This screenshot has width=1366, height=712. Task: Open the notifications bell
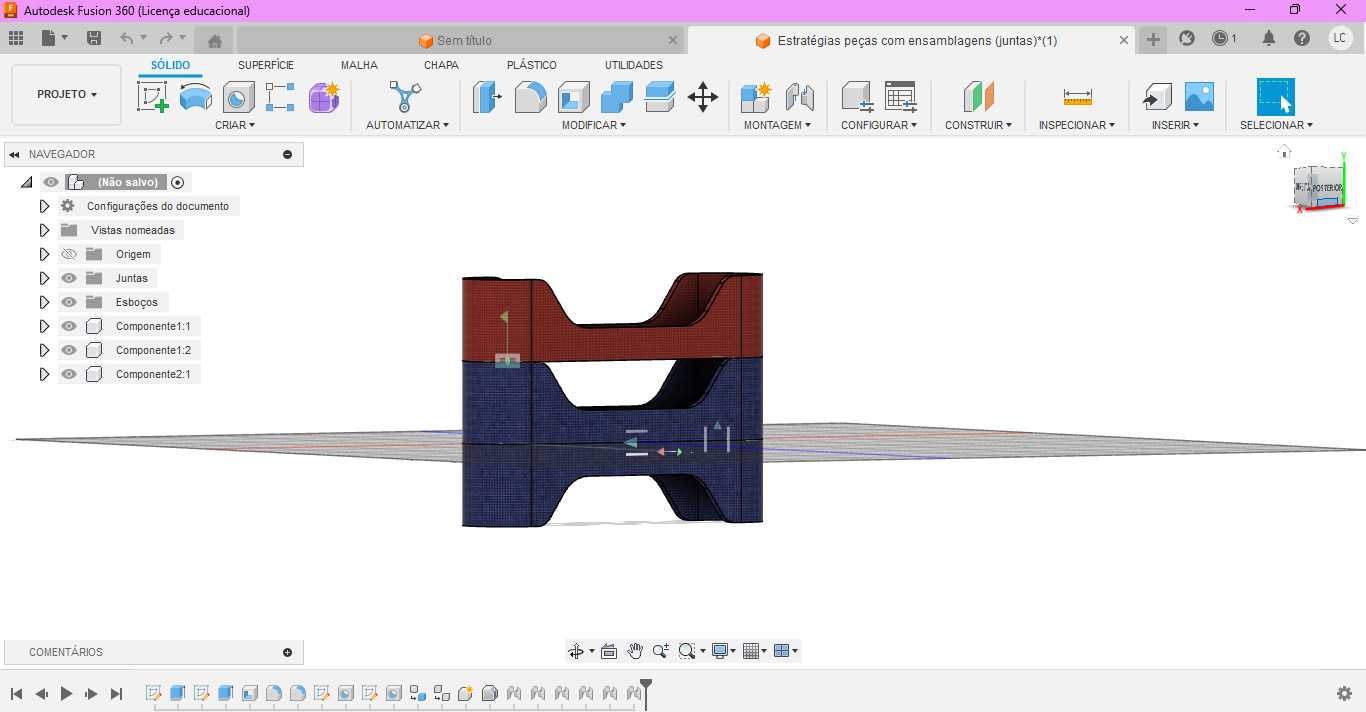(x=1269, y=38)
